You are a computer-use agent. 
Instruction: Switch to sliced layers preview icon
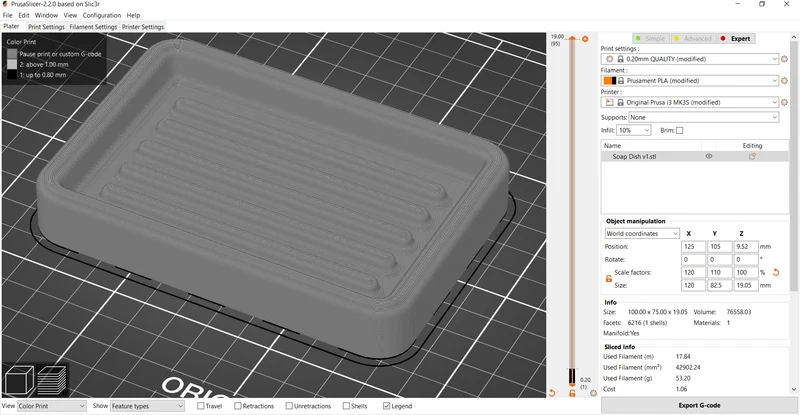(x=52, y=381)
